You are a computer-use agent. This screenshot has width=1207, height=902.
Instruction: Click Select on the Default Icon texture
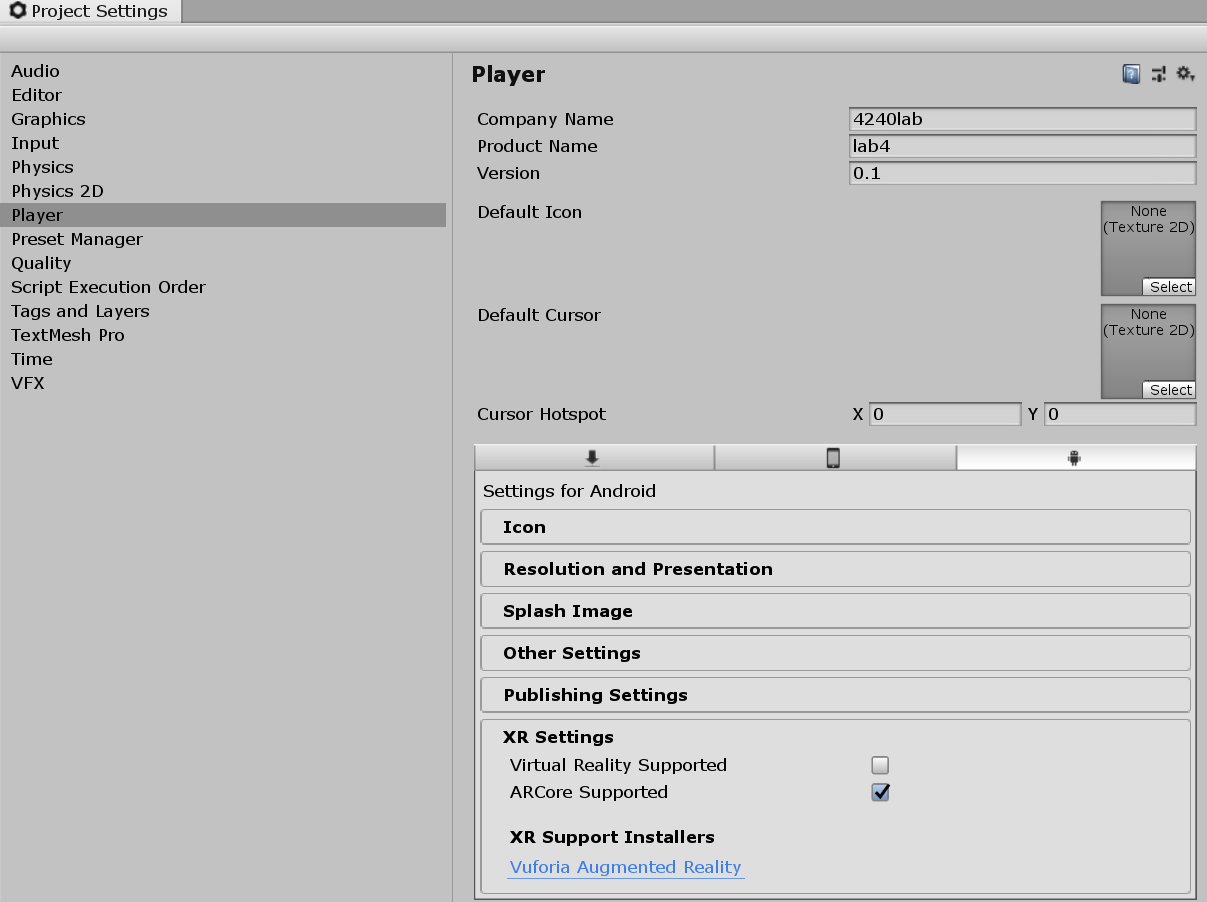pyautogui.click(x=1169, y=287)
